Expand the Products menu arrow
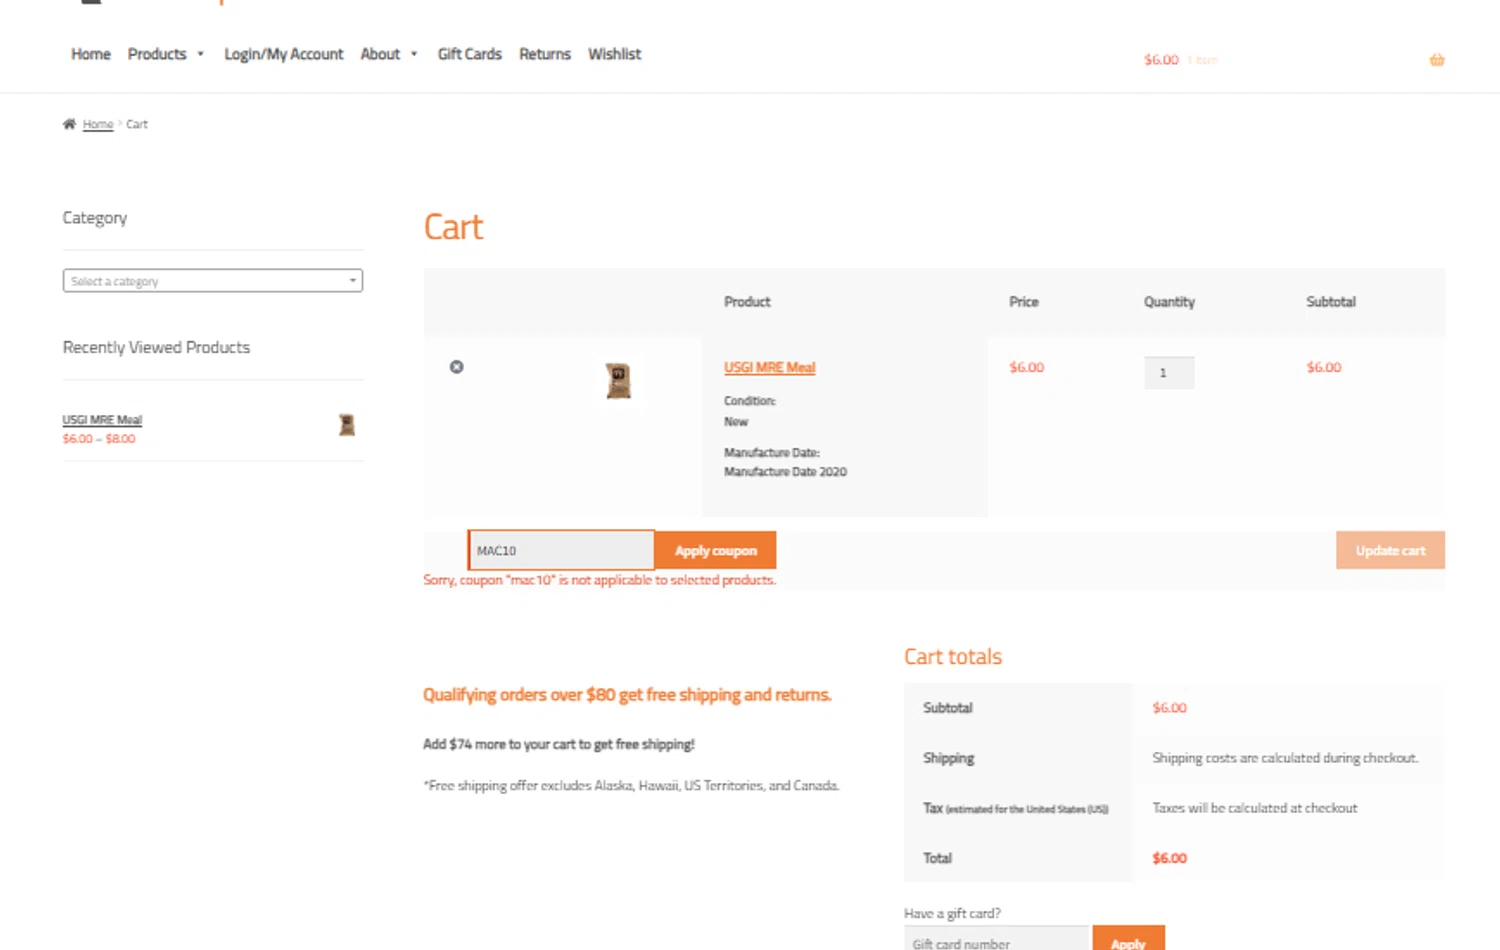This screenshot has height=950, width=1500. (x=200, y=54)
